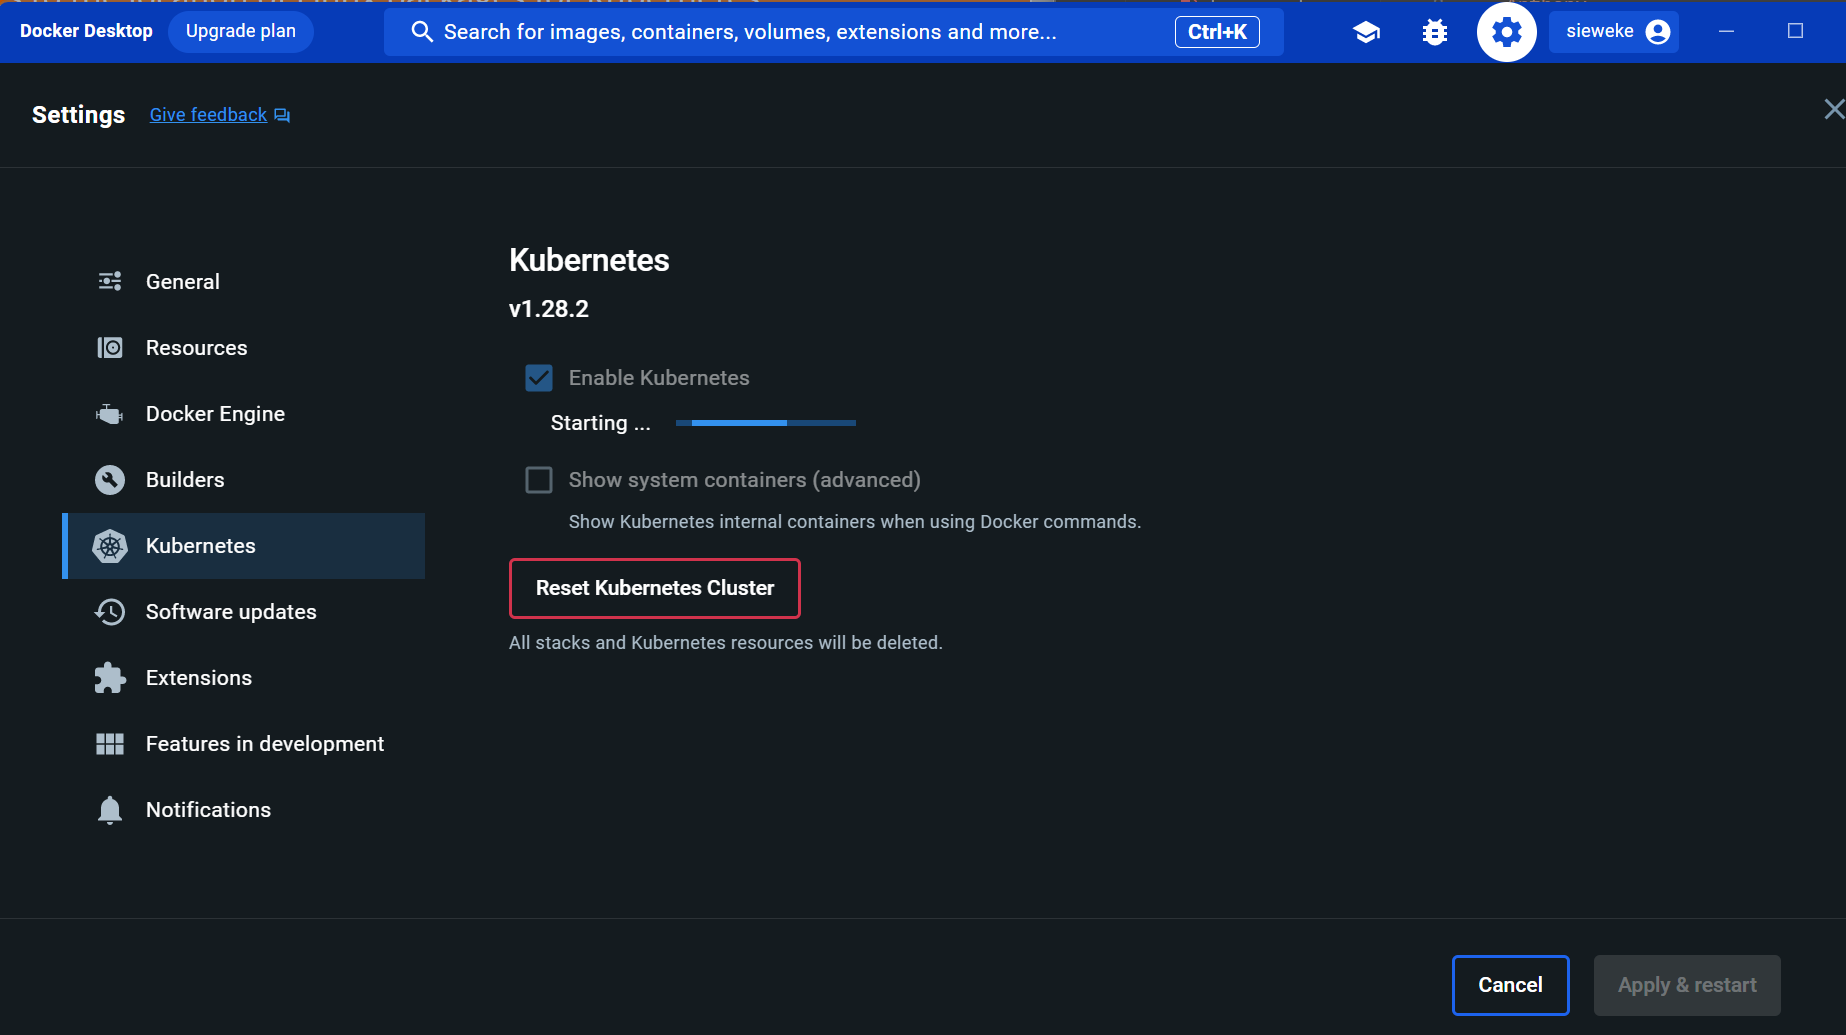Click the user account avatar icon

click(x=1658, y=32)
